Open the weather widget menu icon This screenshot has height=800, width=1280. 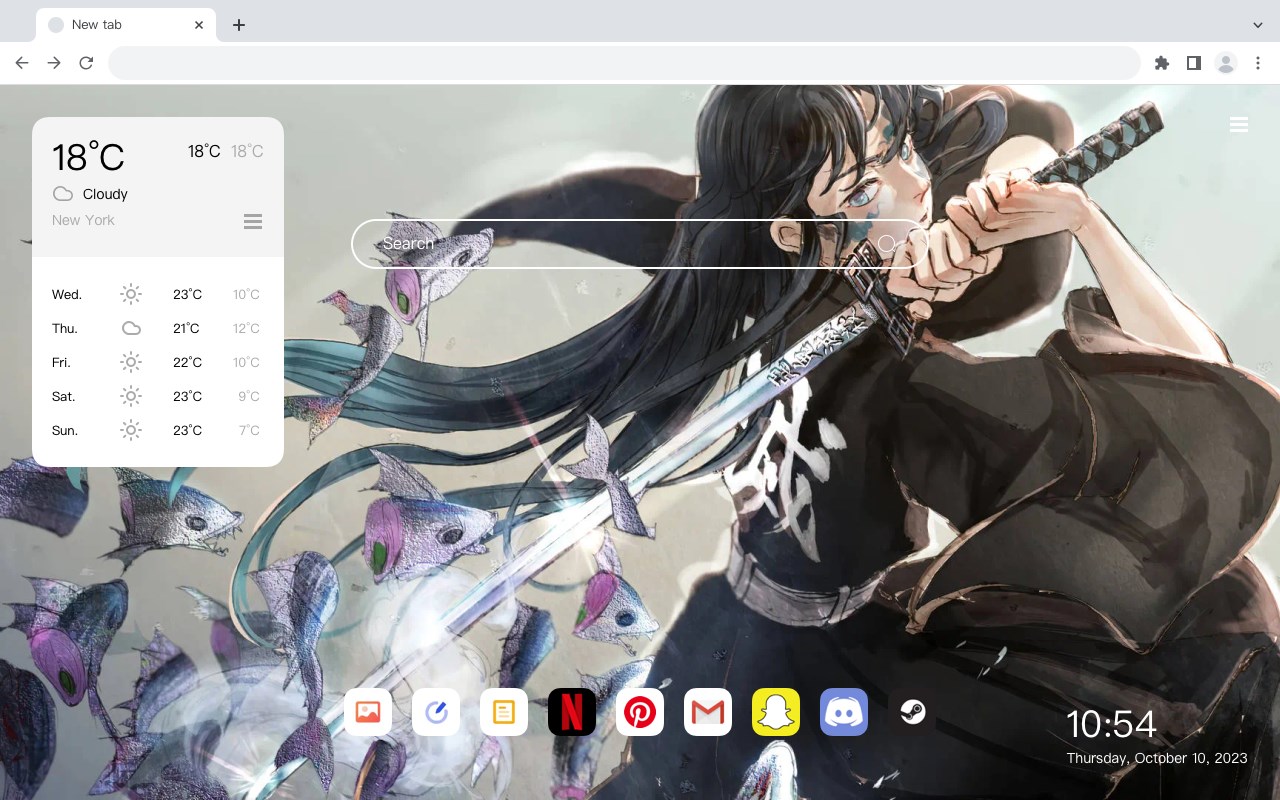point(253,221)
